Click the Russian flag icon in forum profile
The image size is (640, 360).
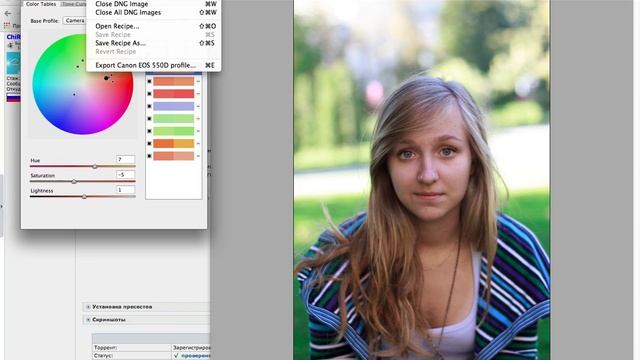pos(13,98)
